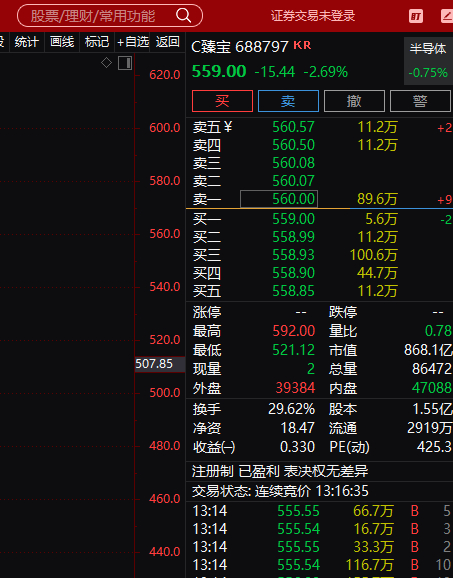Click the red 买 buy button
Image resolution: width=453 pixels, height=578 pixels.
coord(222,101)
